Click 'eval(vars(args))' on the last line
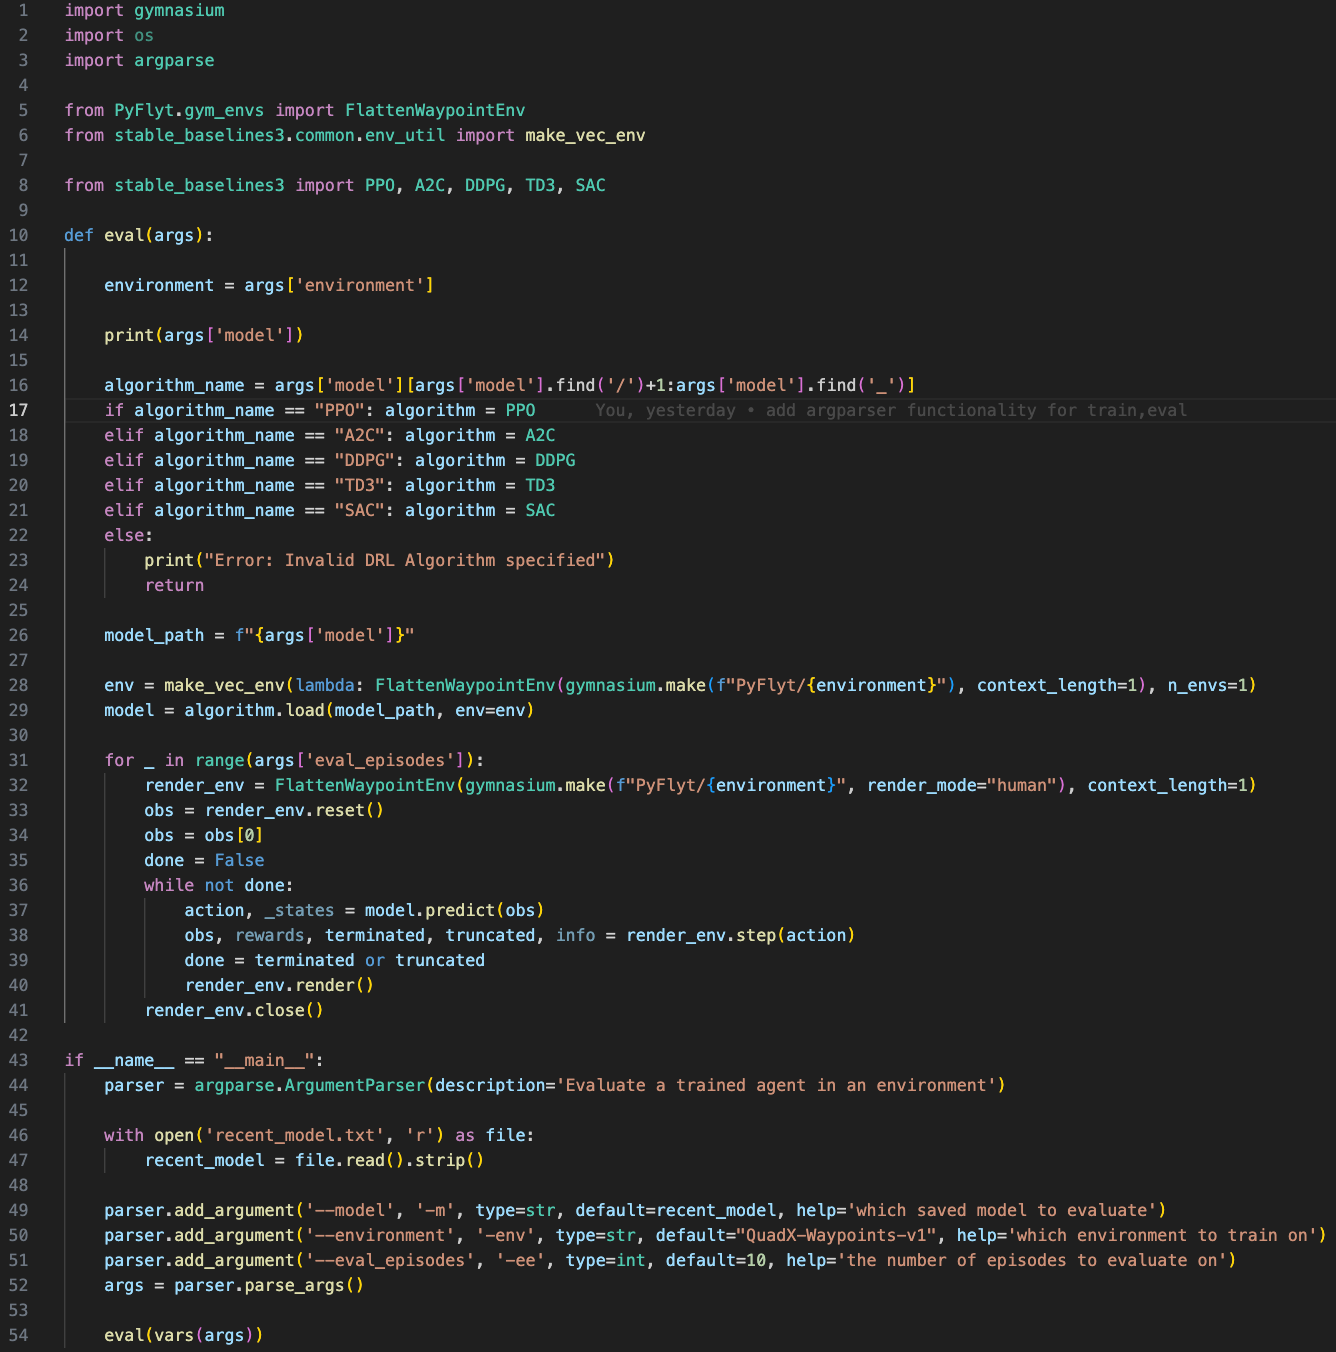Screen dimensions: 1336x1352 pyautogui.click(x=184, y=1335)
